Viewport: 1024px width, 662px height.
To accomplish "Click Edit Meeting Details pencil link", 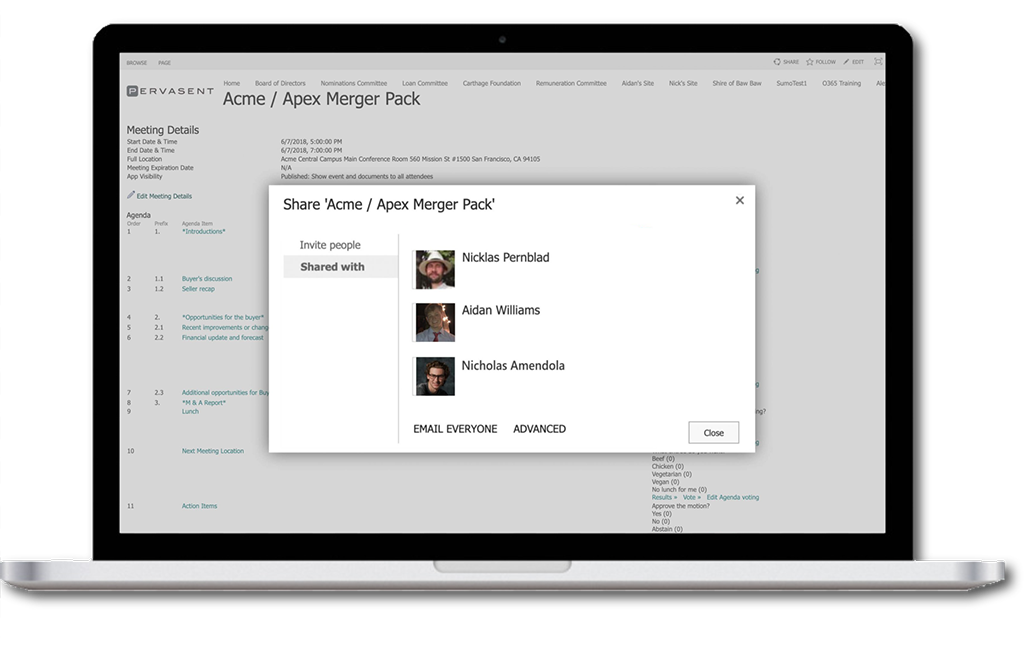I will coord(159,196).
